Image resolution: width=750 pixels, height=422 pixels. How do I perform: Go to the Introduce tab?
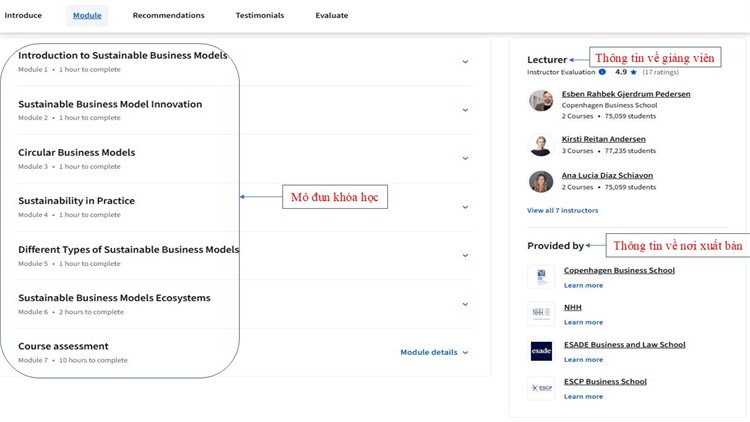pos(23,16)
